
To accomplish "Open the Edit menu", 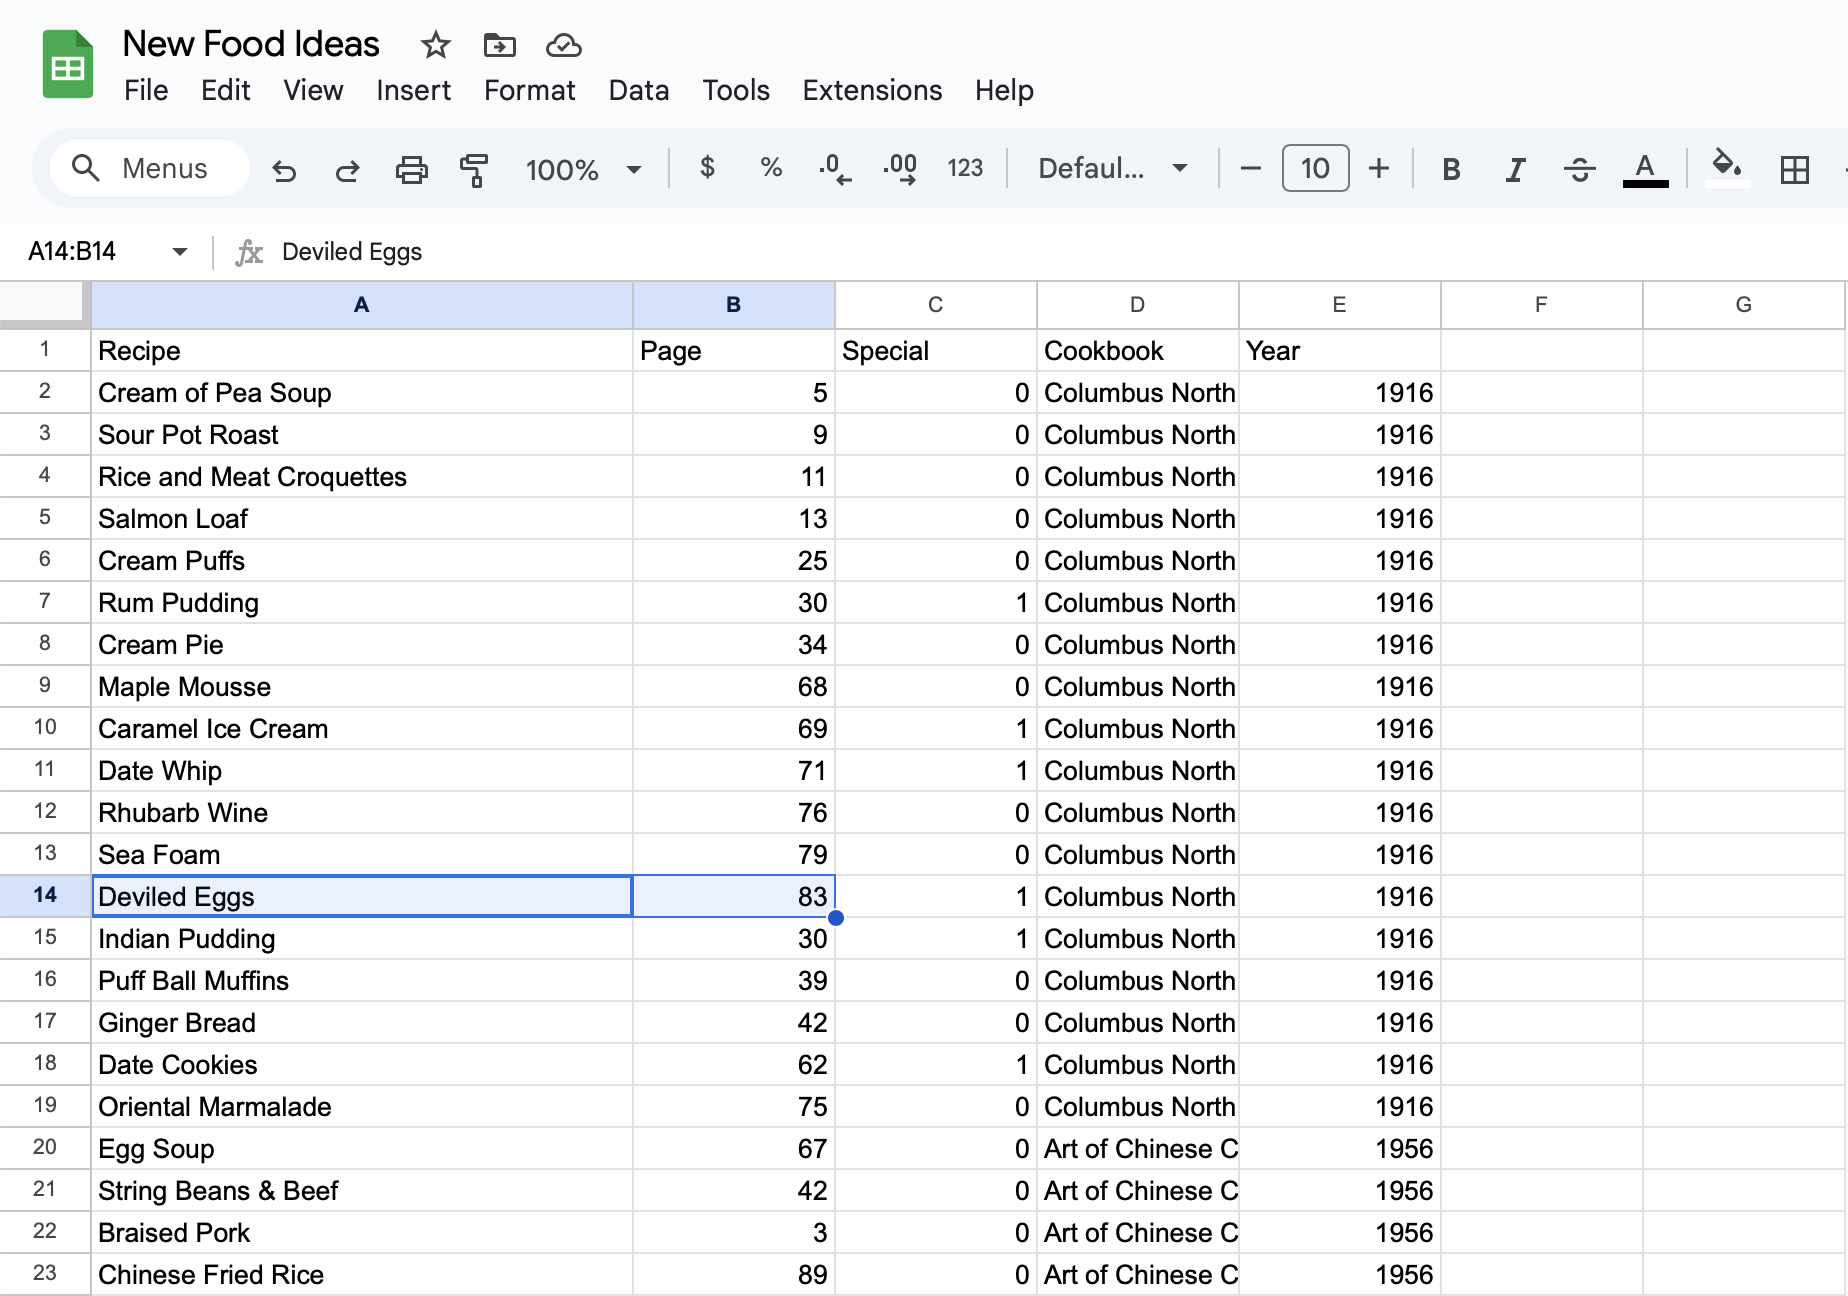I will pos(225,90).
